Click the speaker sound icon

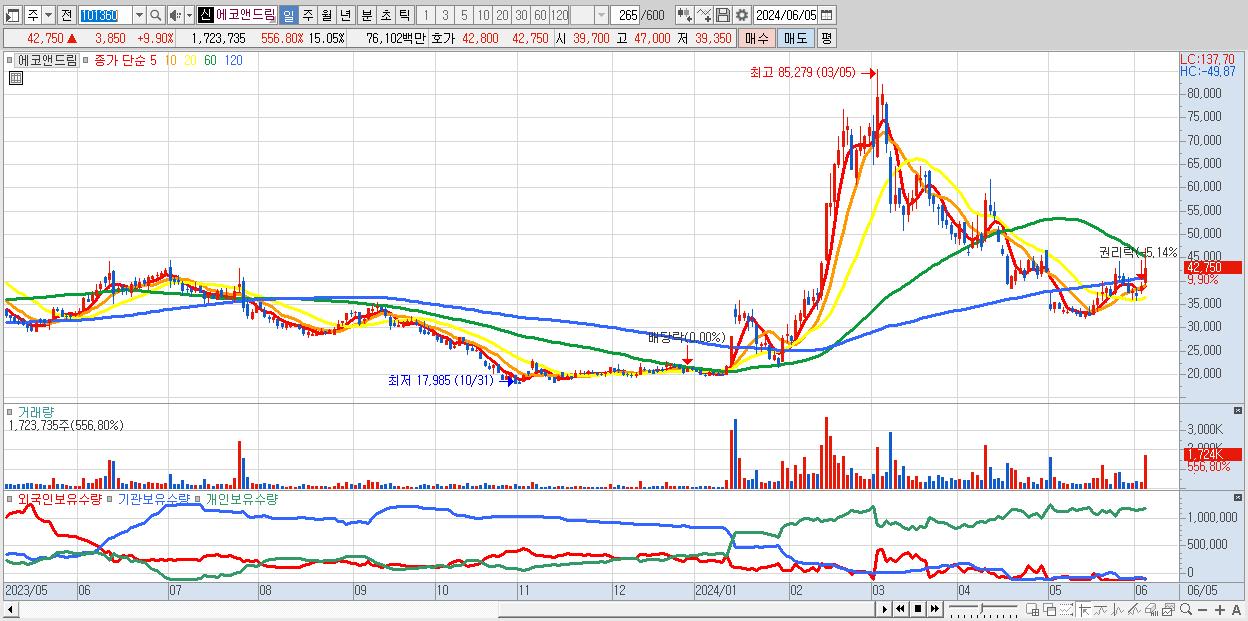point(175,15)
